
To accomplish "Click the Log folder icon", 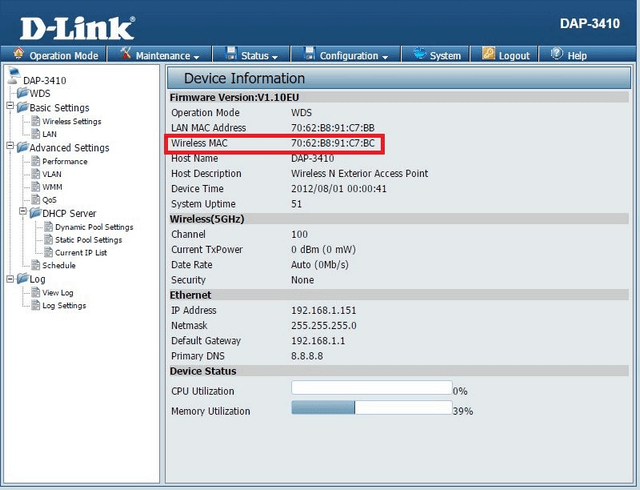I will [x=21, y=279].
